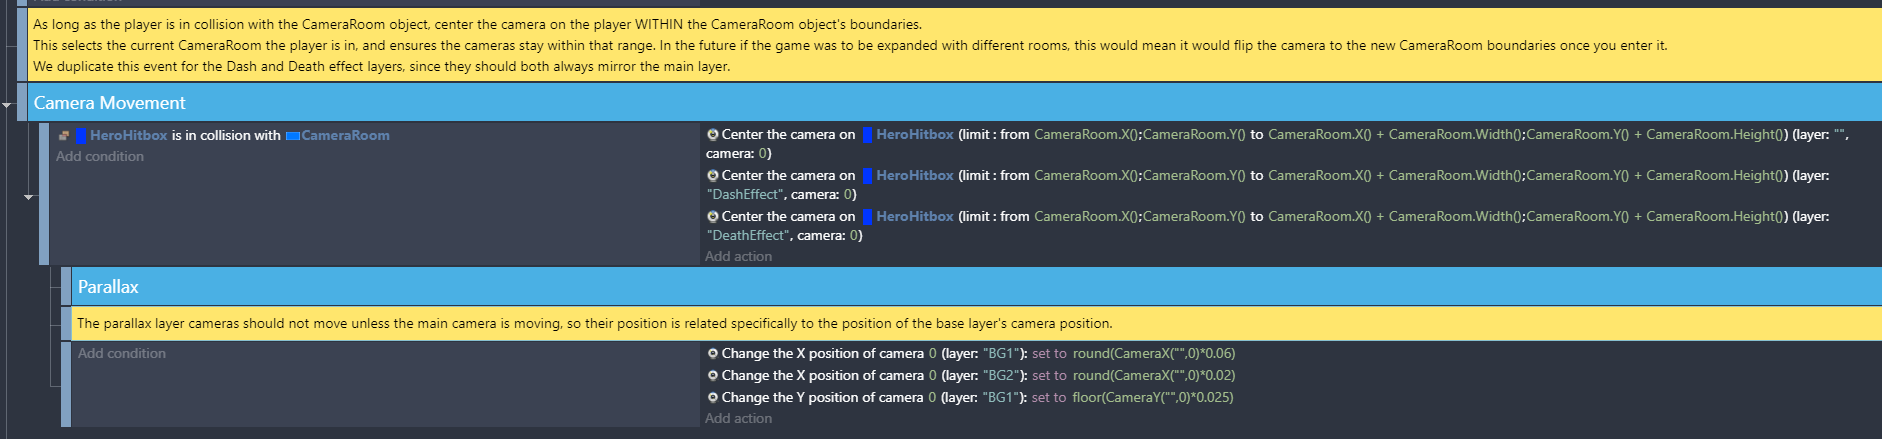Select the camera icon of the DeathEffect layer action
The width and height of the screenshot is (1882, 439).
click(x=713, y=216)
